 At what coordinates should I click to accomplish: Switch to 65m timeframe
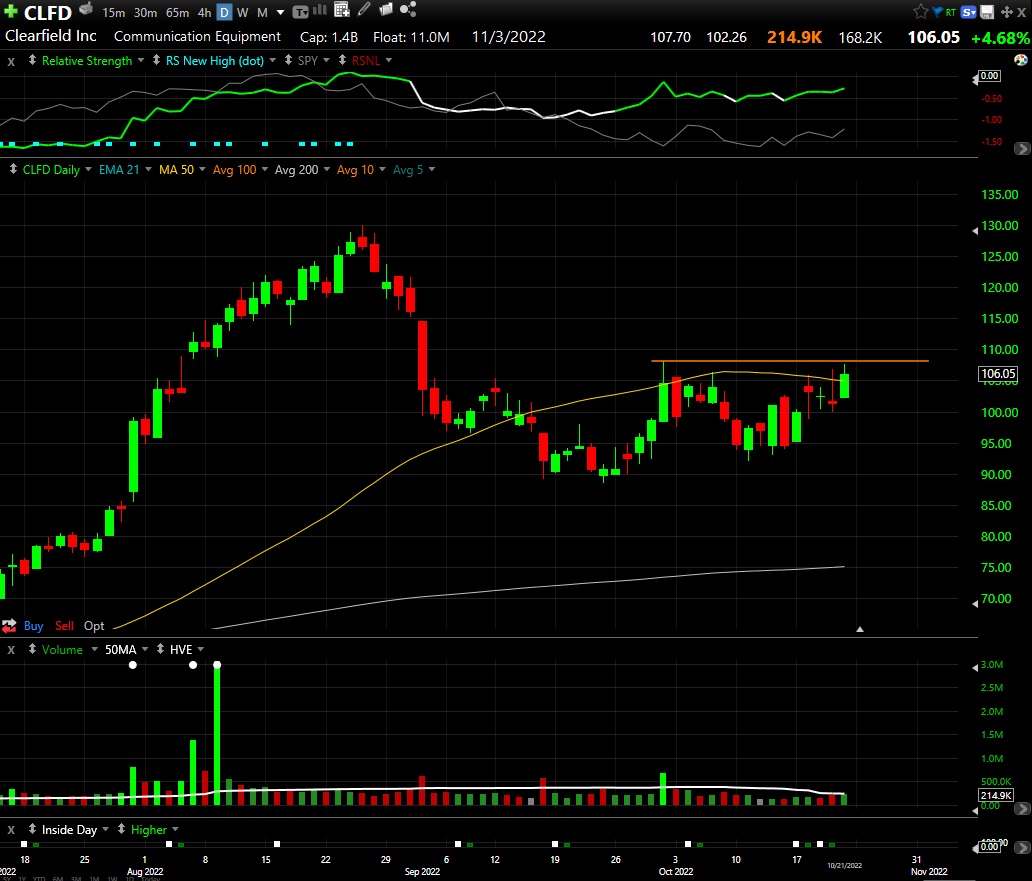pos(178,13)
